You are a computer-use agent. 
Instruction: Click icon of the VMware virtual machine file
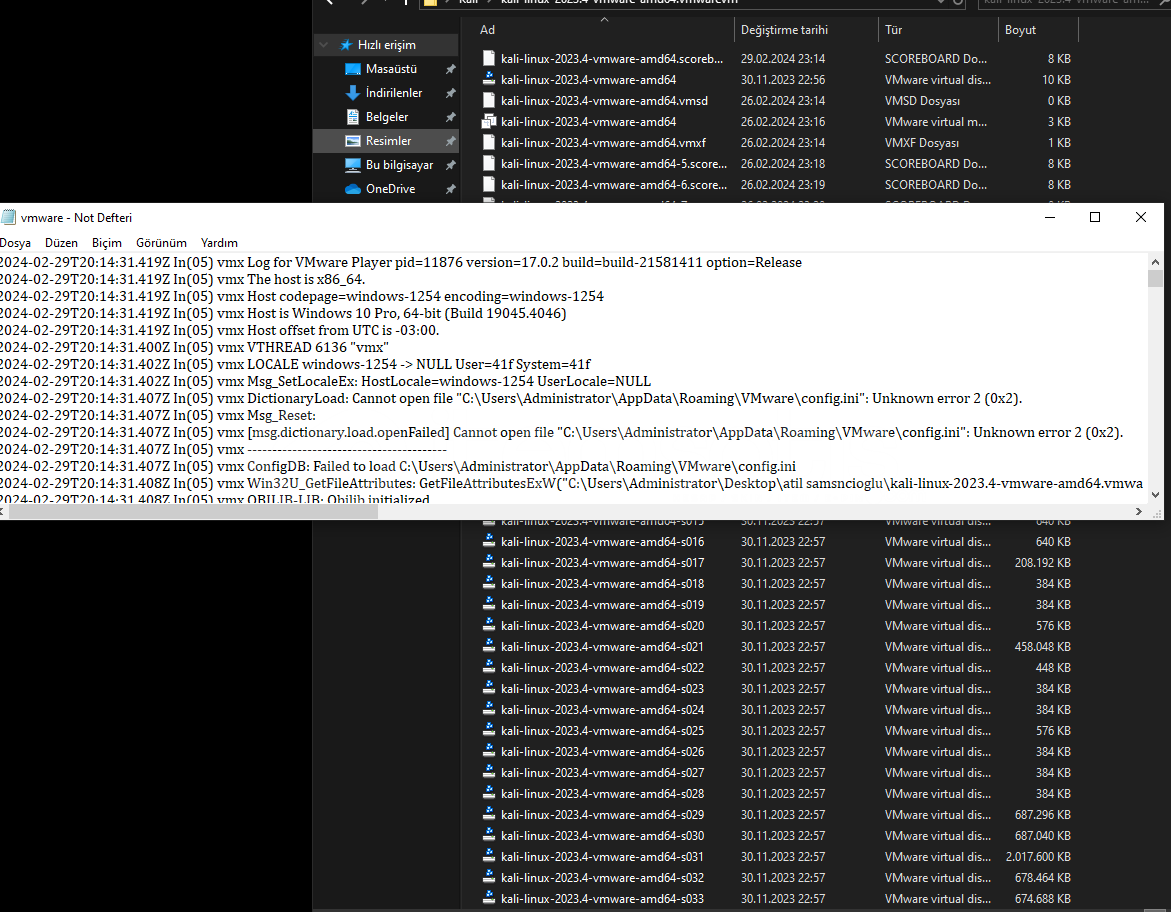point(489,121)
